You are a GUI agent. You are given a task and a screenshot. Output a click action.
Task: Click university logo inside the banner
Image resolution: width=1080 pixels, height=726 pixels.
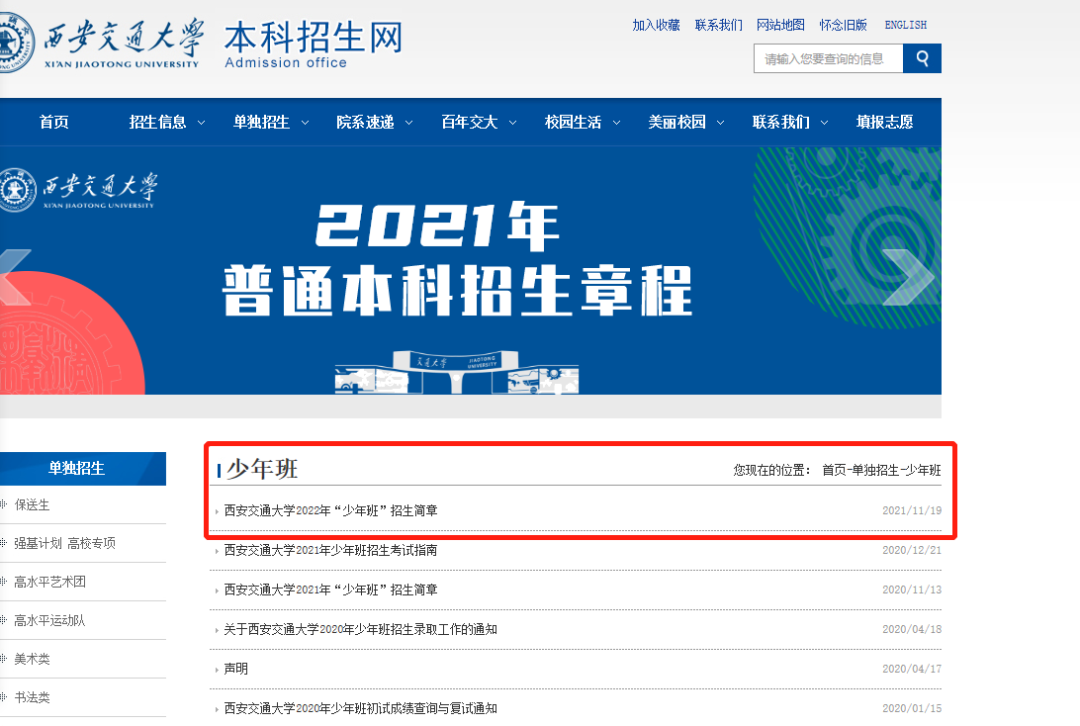[79, 189]
